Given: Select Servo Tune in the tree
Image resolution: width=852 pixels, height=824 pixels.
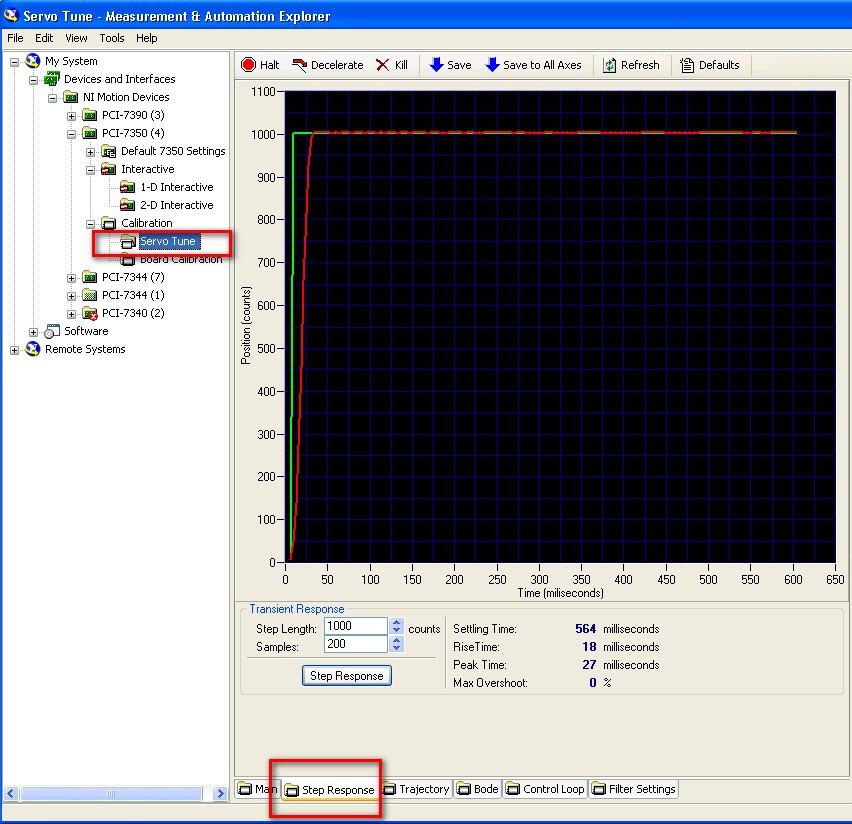Looking at the screenshot, I should (168, 241).
